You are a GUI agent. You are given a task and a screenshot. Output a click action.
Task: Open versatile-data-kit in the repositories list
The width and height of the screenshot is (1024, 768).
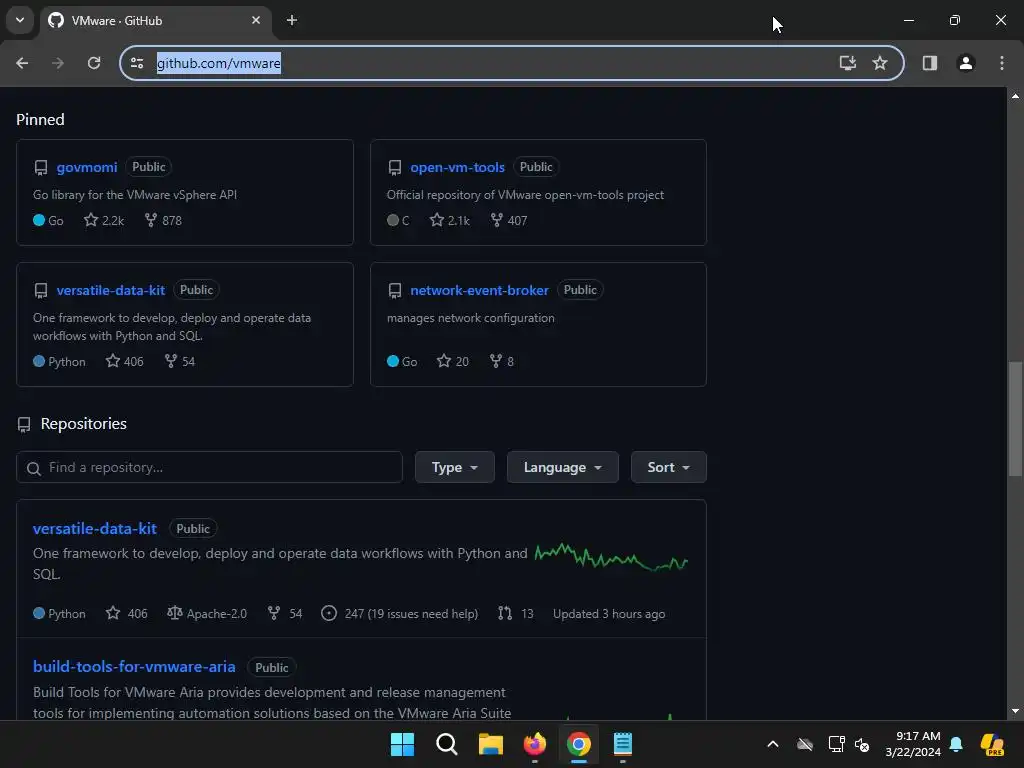pyautogui.click(x=95, y=528)
